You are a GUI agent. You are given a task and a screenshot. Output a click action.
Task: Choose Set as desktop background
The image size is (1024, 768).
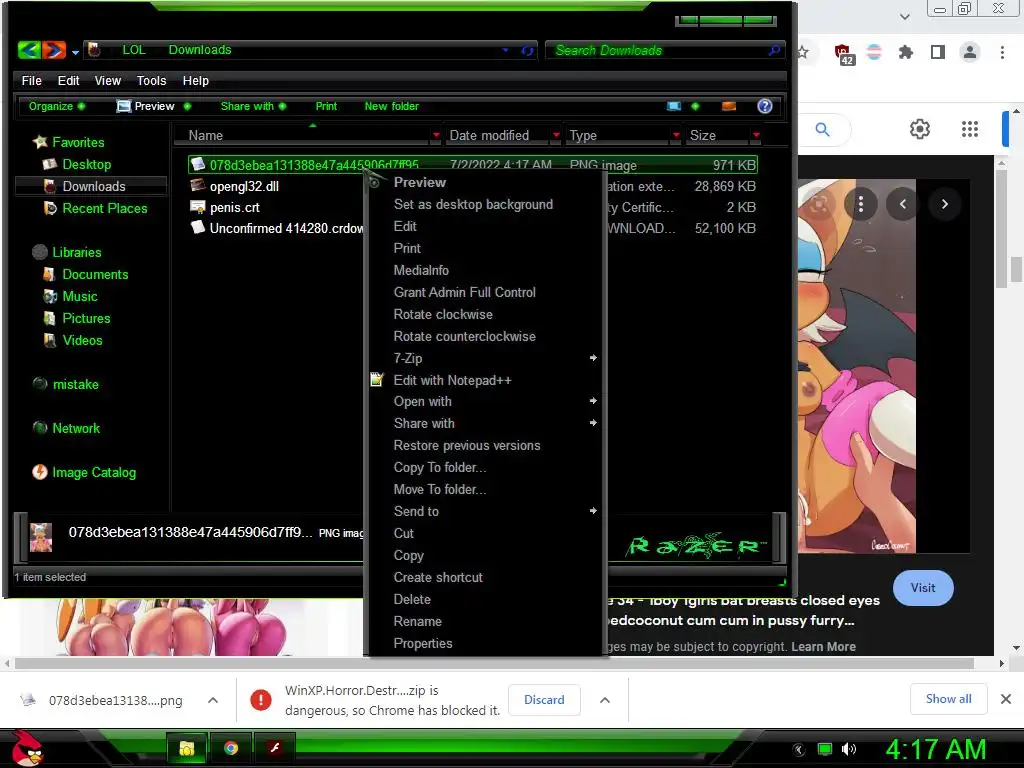tap(473, 204)
